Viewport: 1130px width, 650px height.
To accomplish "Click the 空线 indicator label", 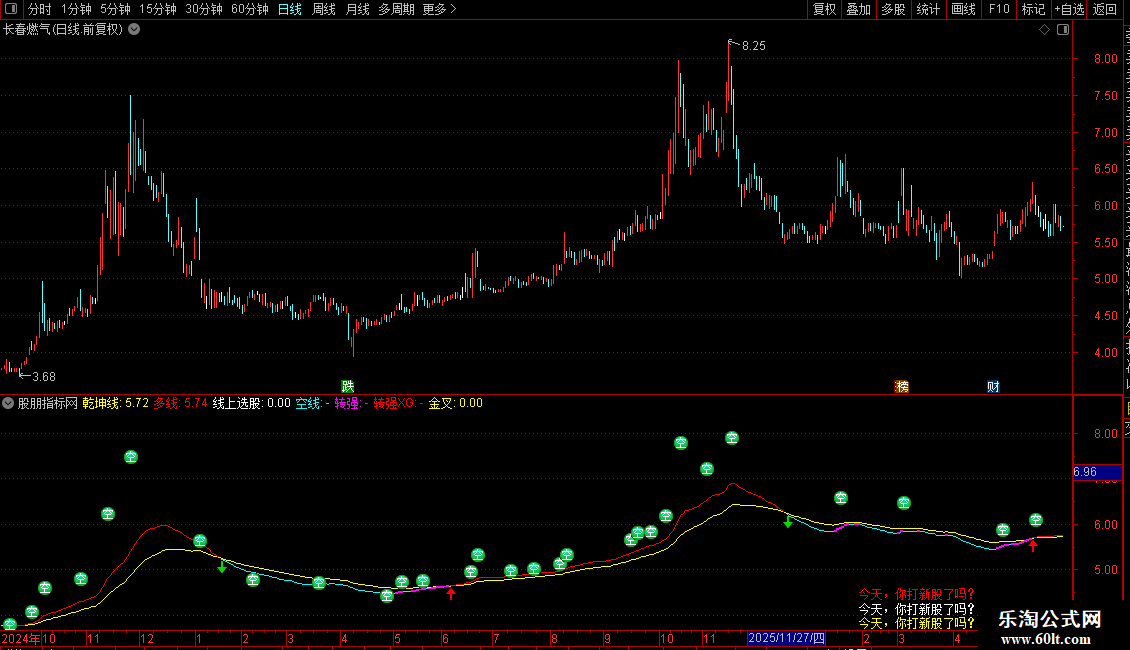I will tap(312, 404).
